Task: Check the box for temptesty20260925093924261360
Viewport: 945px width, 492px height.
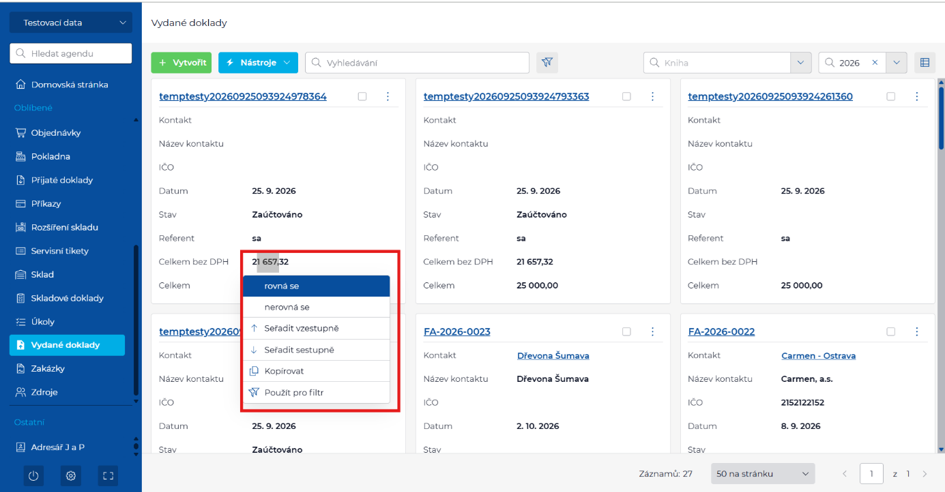Action: pos(891,96)
